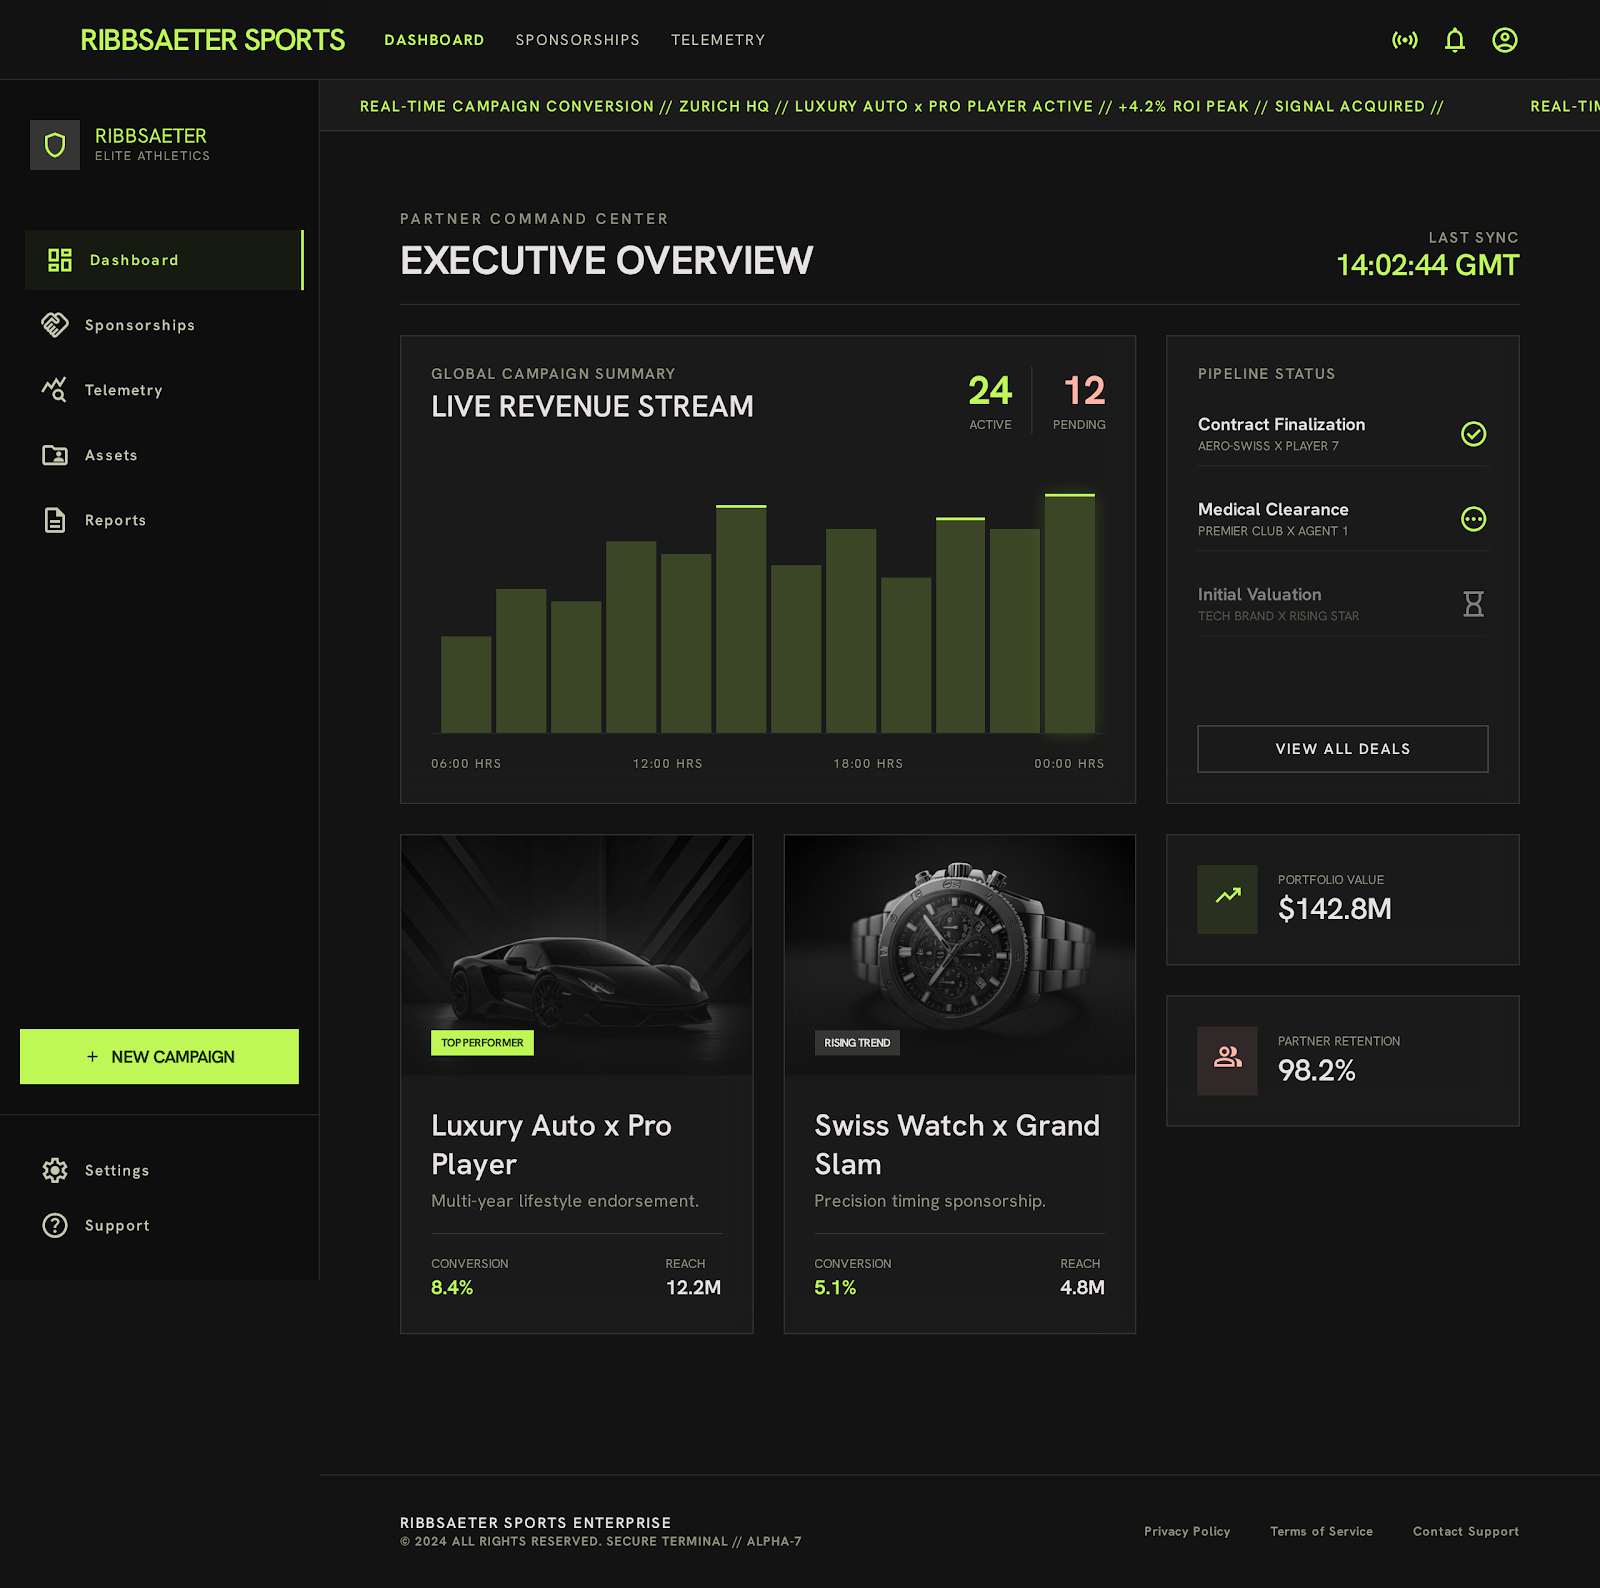
Task: Open the Initial Valuation pipeline title
Action: tap(1259, 595)
